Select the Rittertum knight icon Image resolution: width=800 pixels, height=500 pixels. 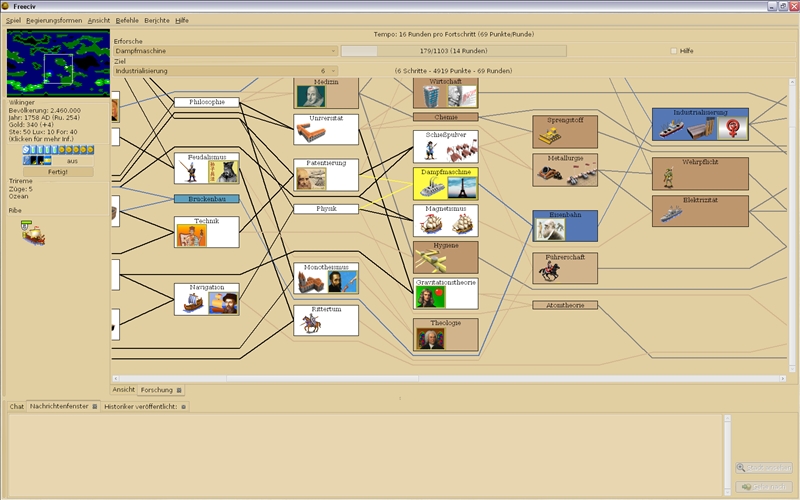[311, 324]
